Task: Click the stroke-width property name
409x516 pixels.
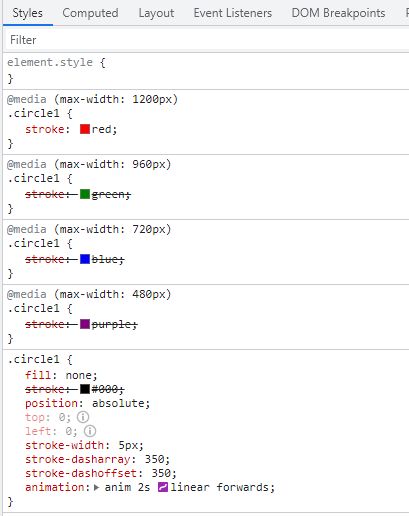Action: click(65, 445)
